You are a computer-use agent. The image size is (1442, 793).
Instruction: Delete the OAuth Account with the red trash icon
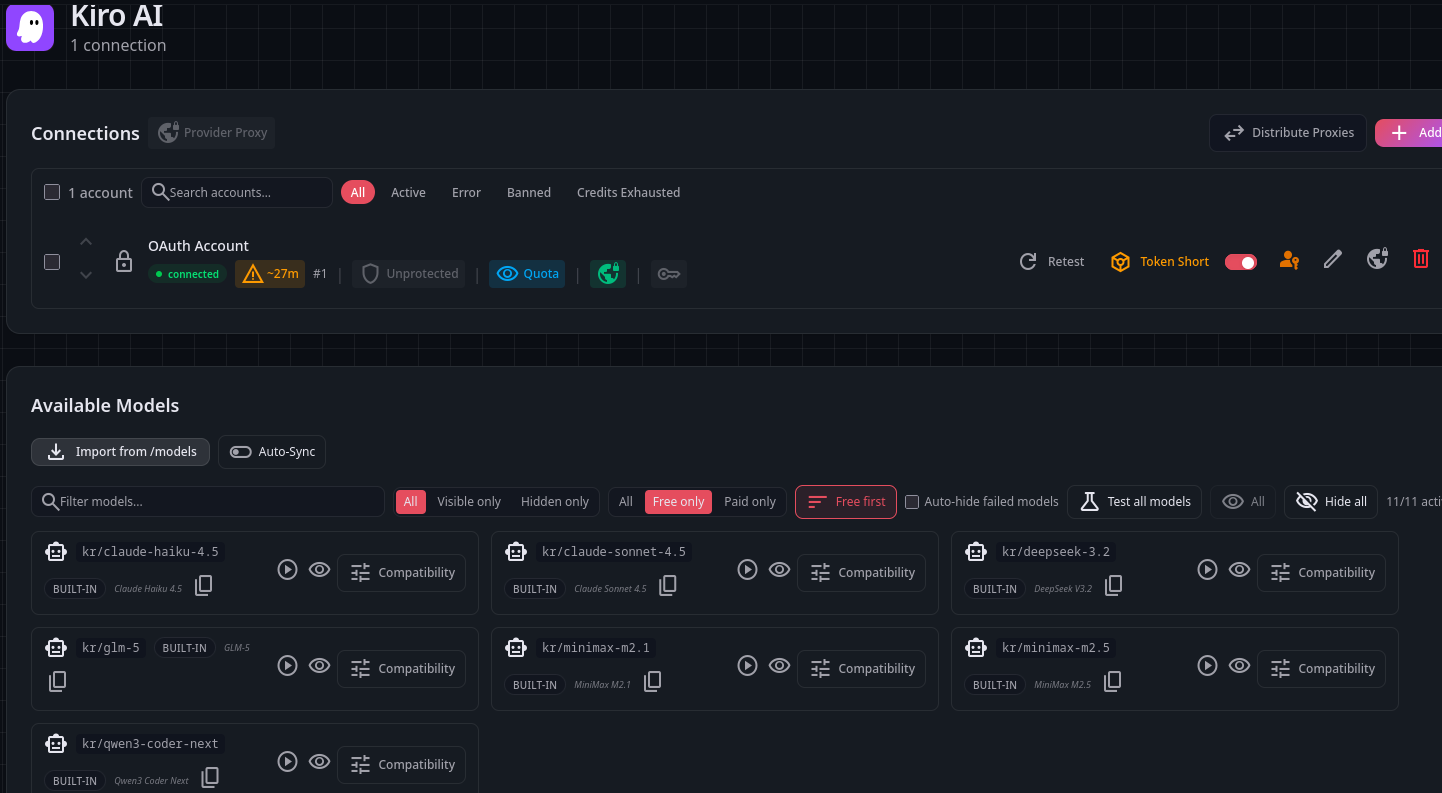[x=1420, y=259]
